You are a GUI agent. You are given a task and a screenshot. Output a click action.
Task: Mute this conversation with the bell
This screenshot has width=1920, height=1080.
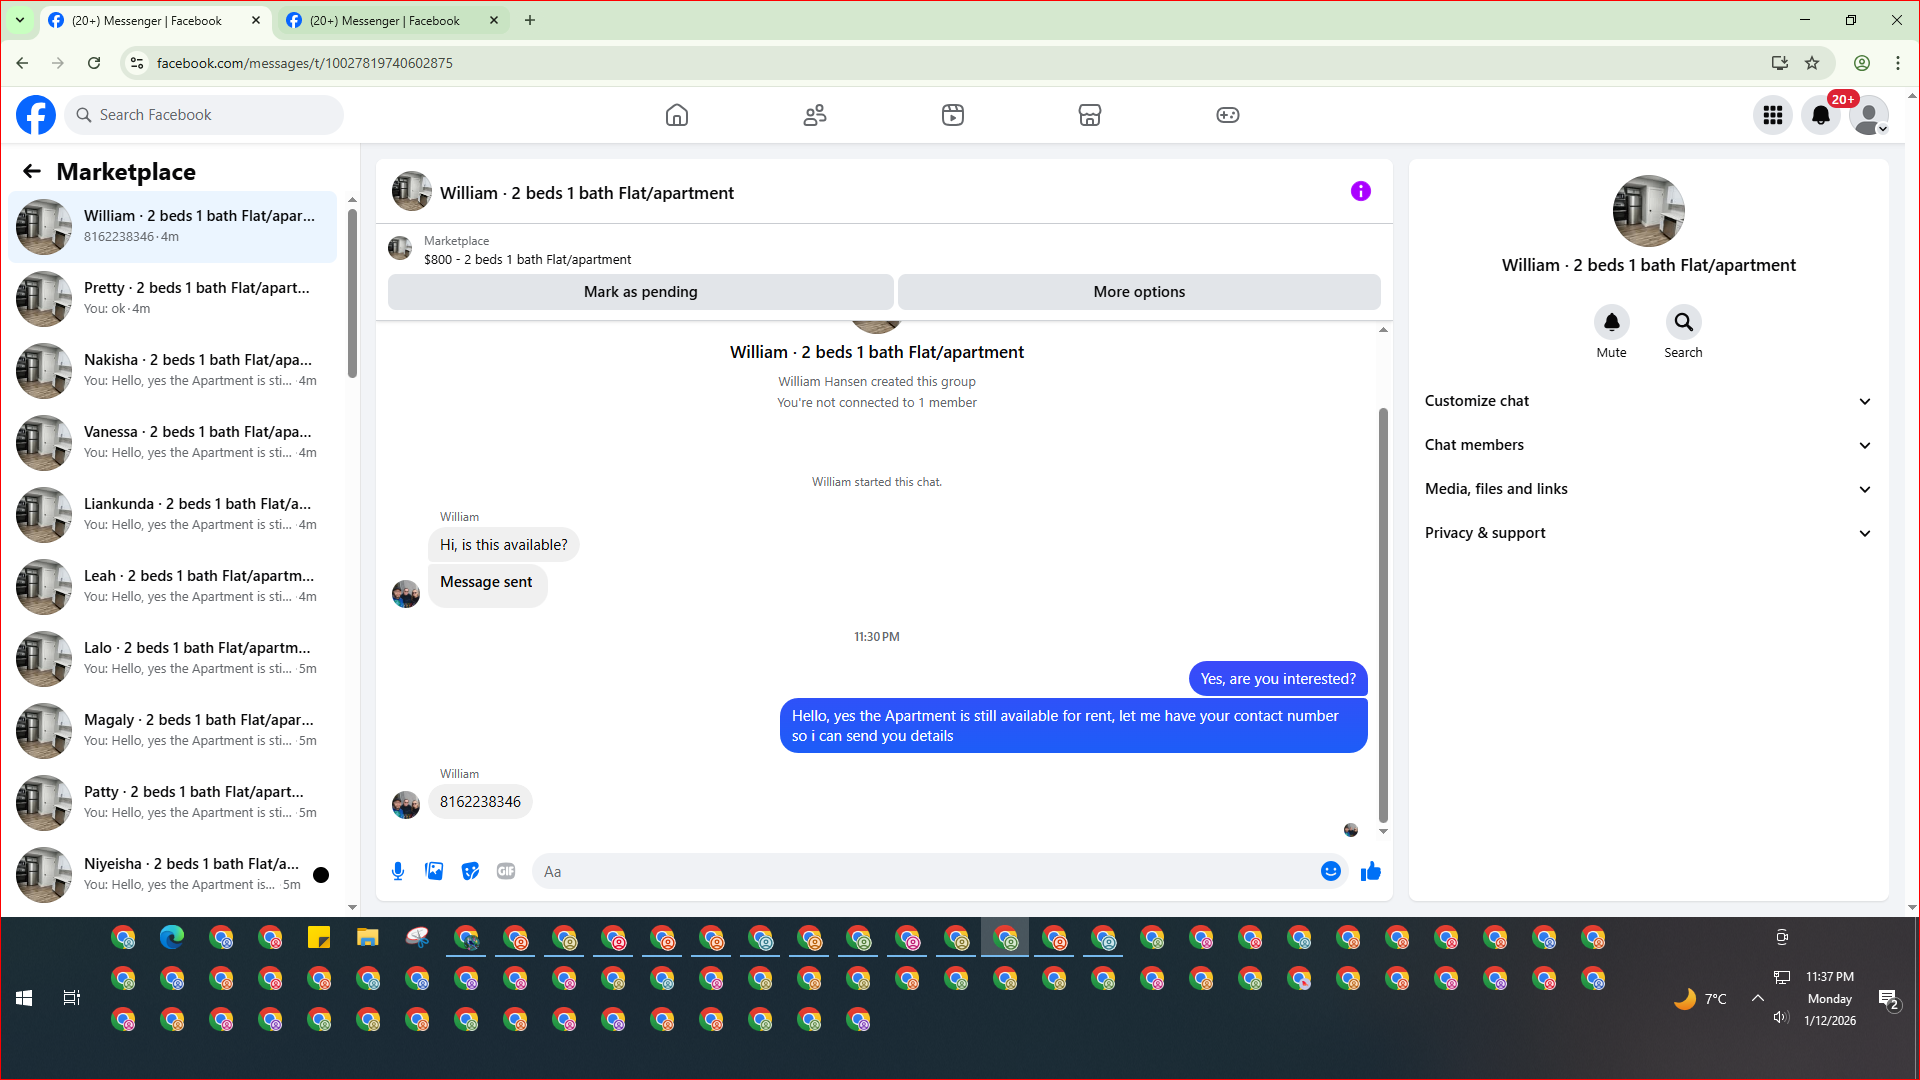(1611, 322)
